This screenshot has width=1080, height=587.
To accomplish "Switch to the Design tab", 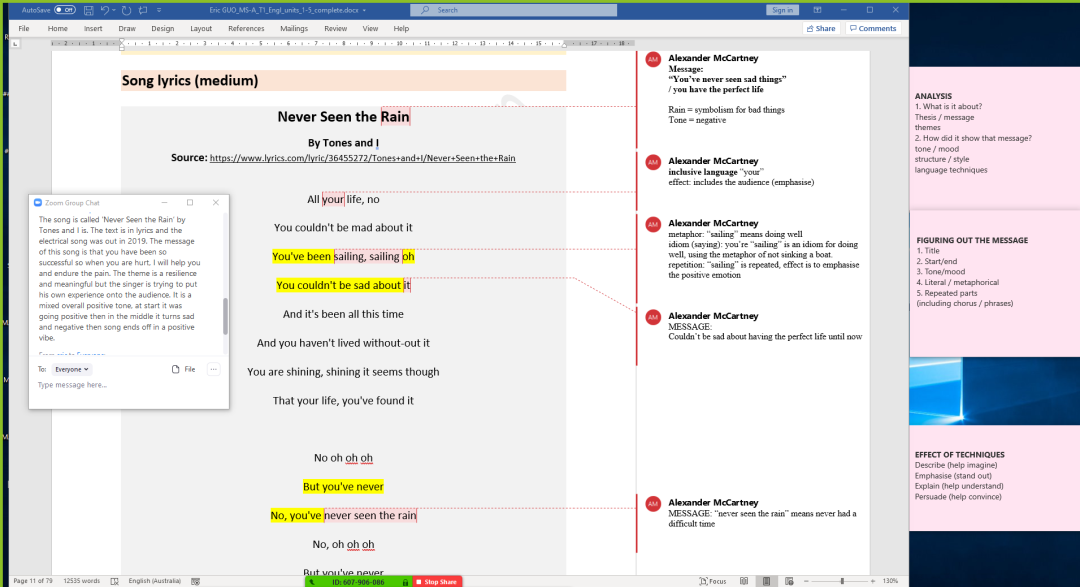I will click(x=163, y=28).
